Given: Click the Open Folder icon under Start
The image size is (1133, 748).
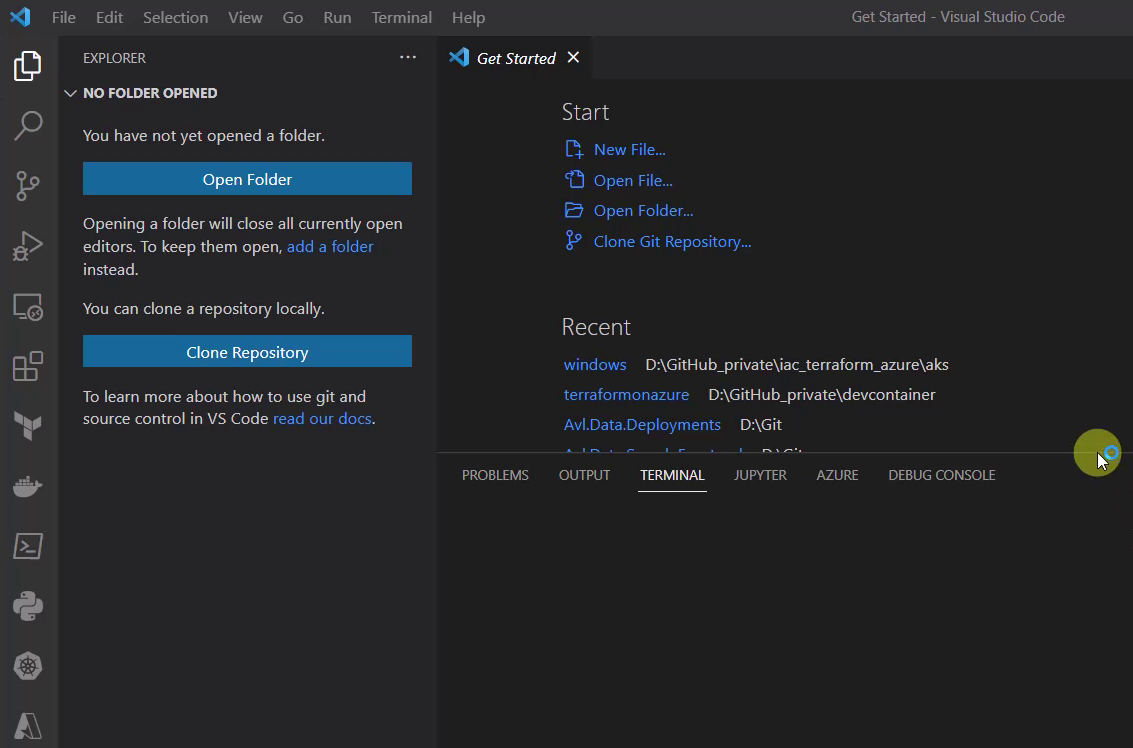Looking at the screenshot, I should (574, 210).
